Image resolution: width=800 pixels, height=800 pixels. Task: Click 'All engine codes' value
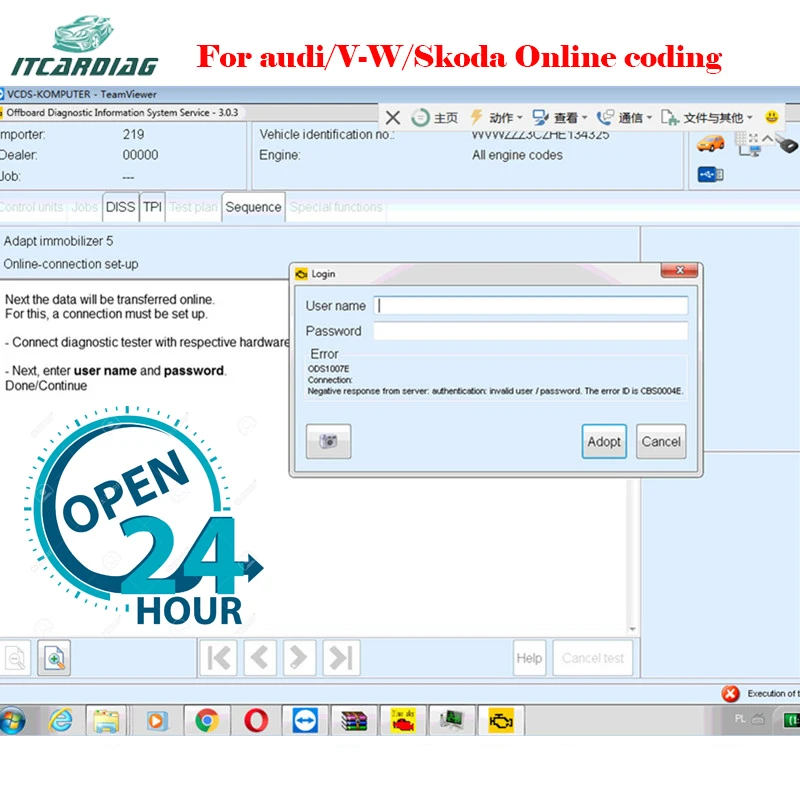pos(517,155)
